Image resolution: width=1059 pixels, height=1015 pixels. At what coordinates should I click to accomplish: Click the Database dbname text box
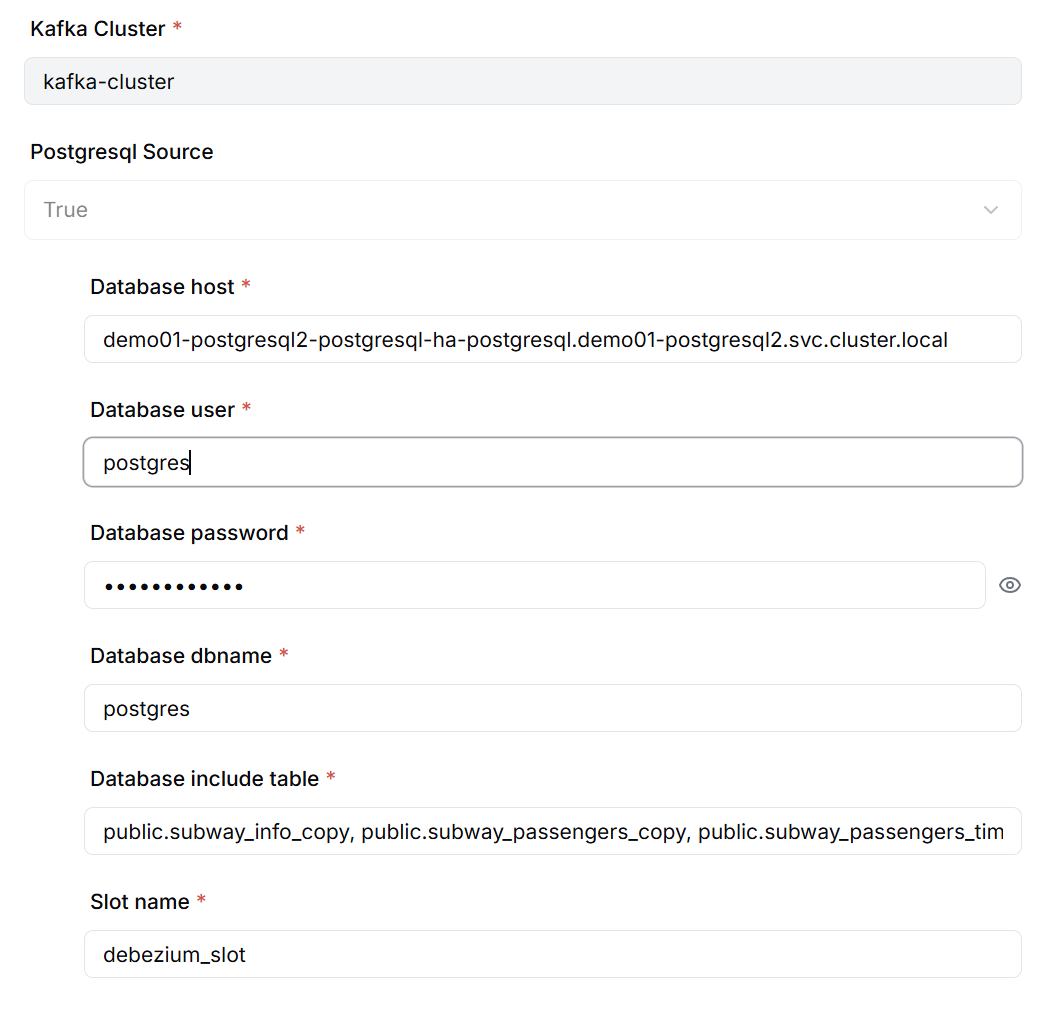[x=552, y=709]
